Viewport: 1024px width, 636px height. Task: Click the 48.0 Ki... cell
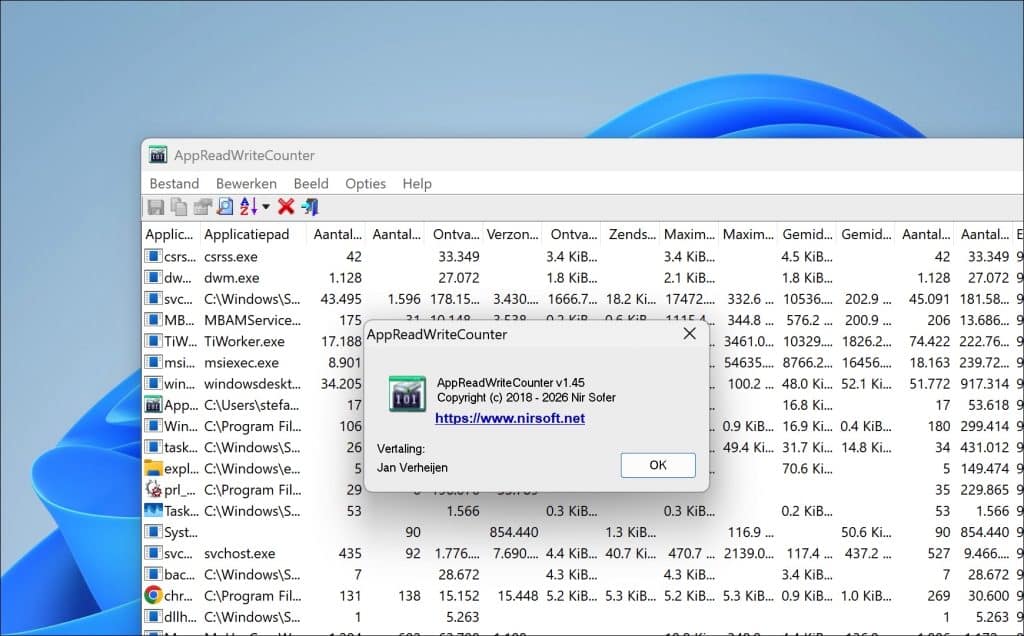pyautogui.click(x=807, y=383)
